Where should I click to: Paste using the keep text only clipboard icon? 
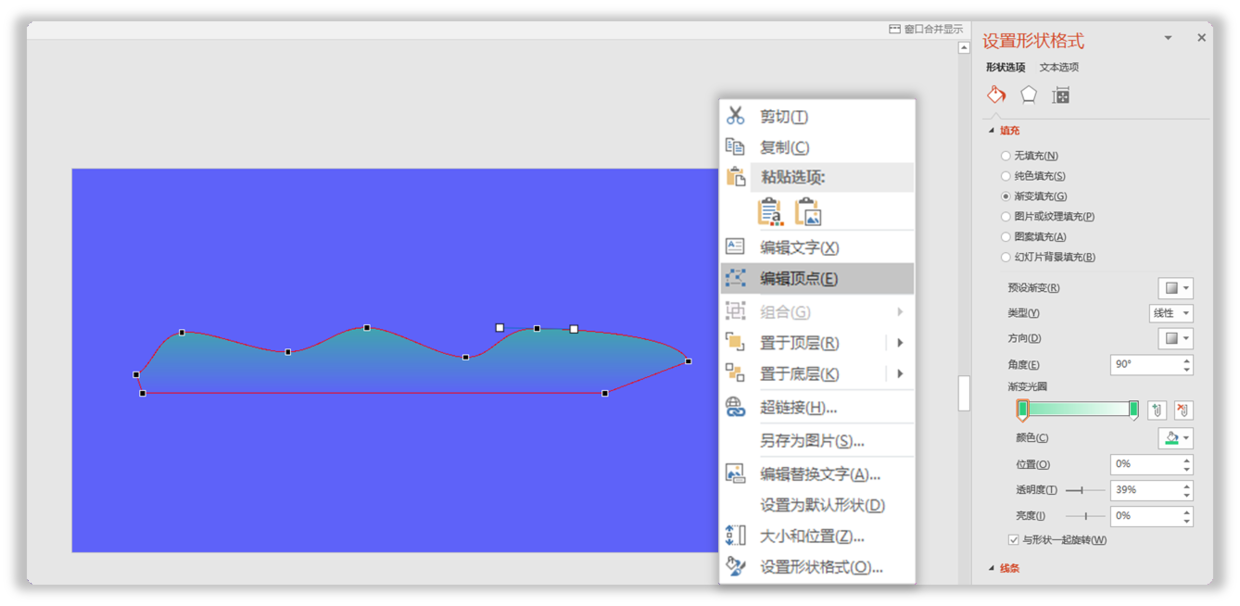[770, 212]
